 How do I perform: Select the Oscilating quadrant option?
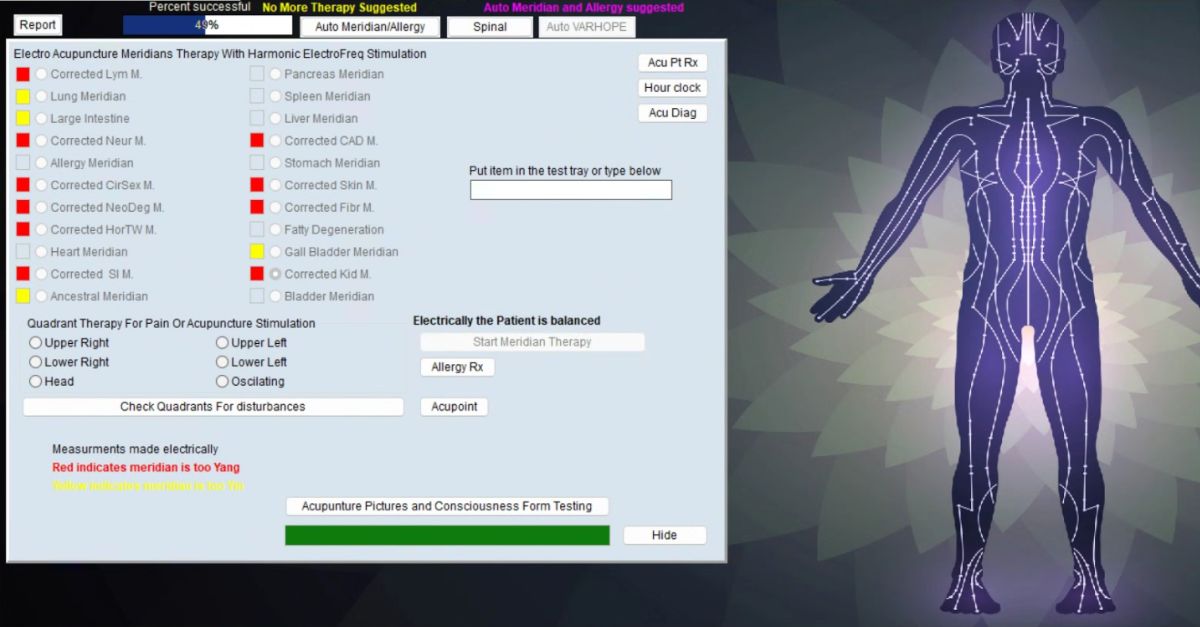click(x=222, y=381)
